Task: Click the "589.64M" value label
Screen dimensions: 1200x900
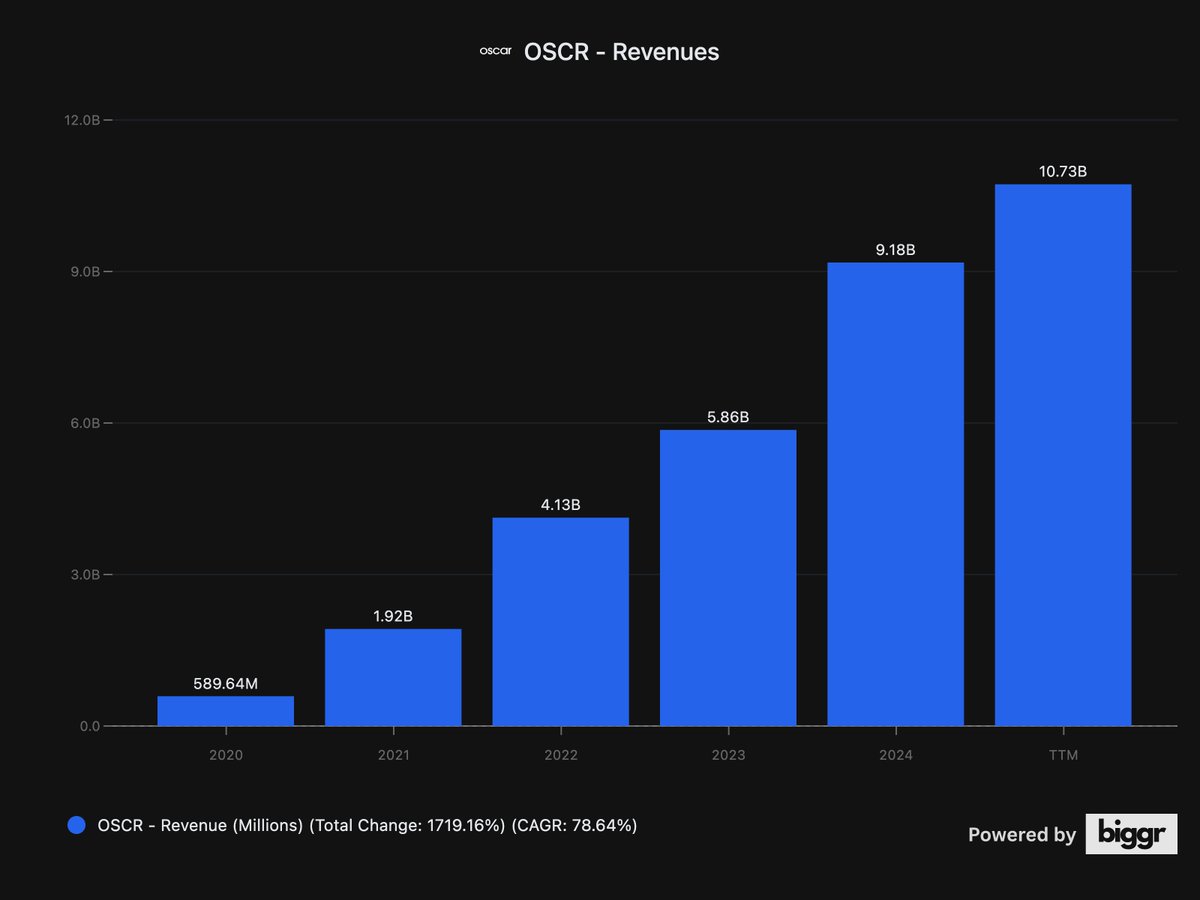Action: point(226,684)
